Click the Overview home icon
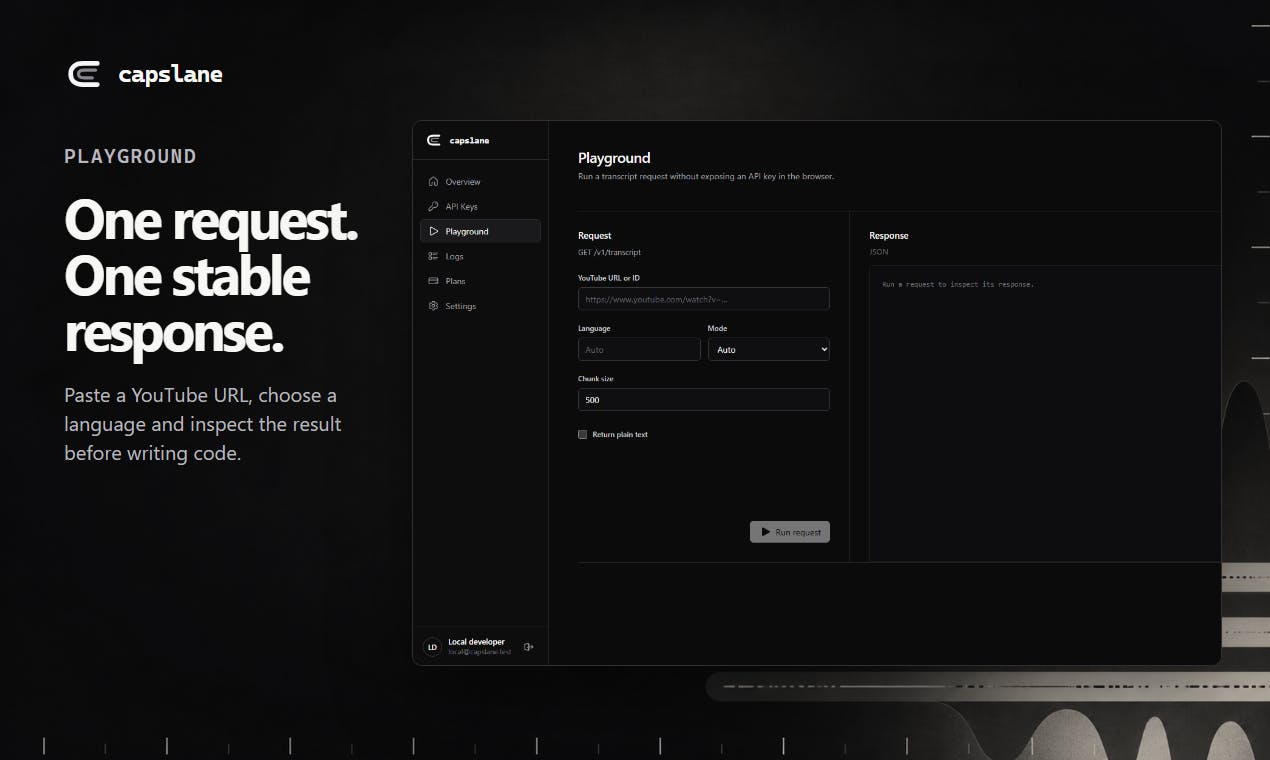1270x760 pixels. pyautogui.click(x=433, y=182)
